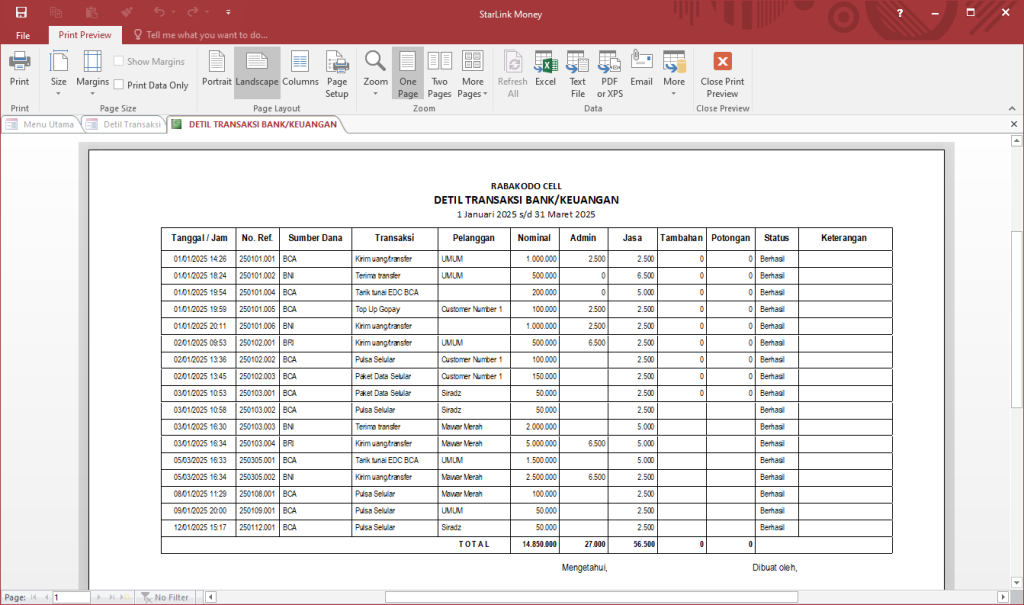Click the date range 1 Januari 2025 s/d 31 Maret 2025
This screenshot has height=605, width=1024.
tap(526, 214)
